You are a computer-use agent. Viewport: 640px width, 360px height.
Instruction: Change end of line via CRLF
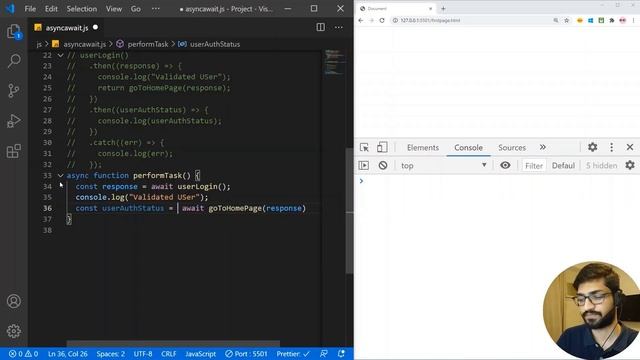169,354
